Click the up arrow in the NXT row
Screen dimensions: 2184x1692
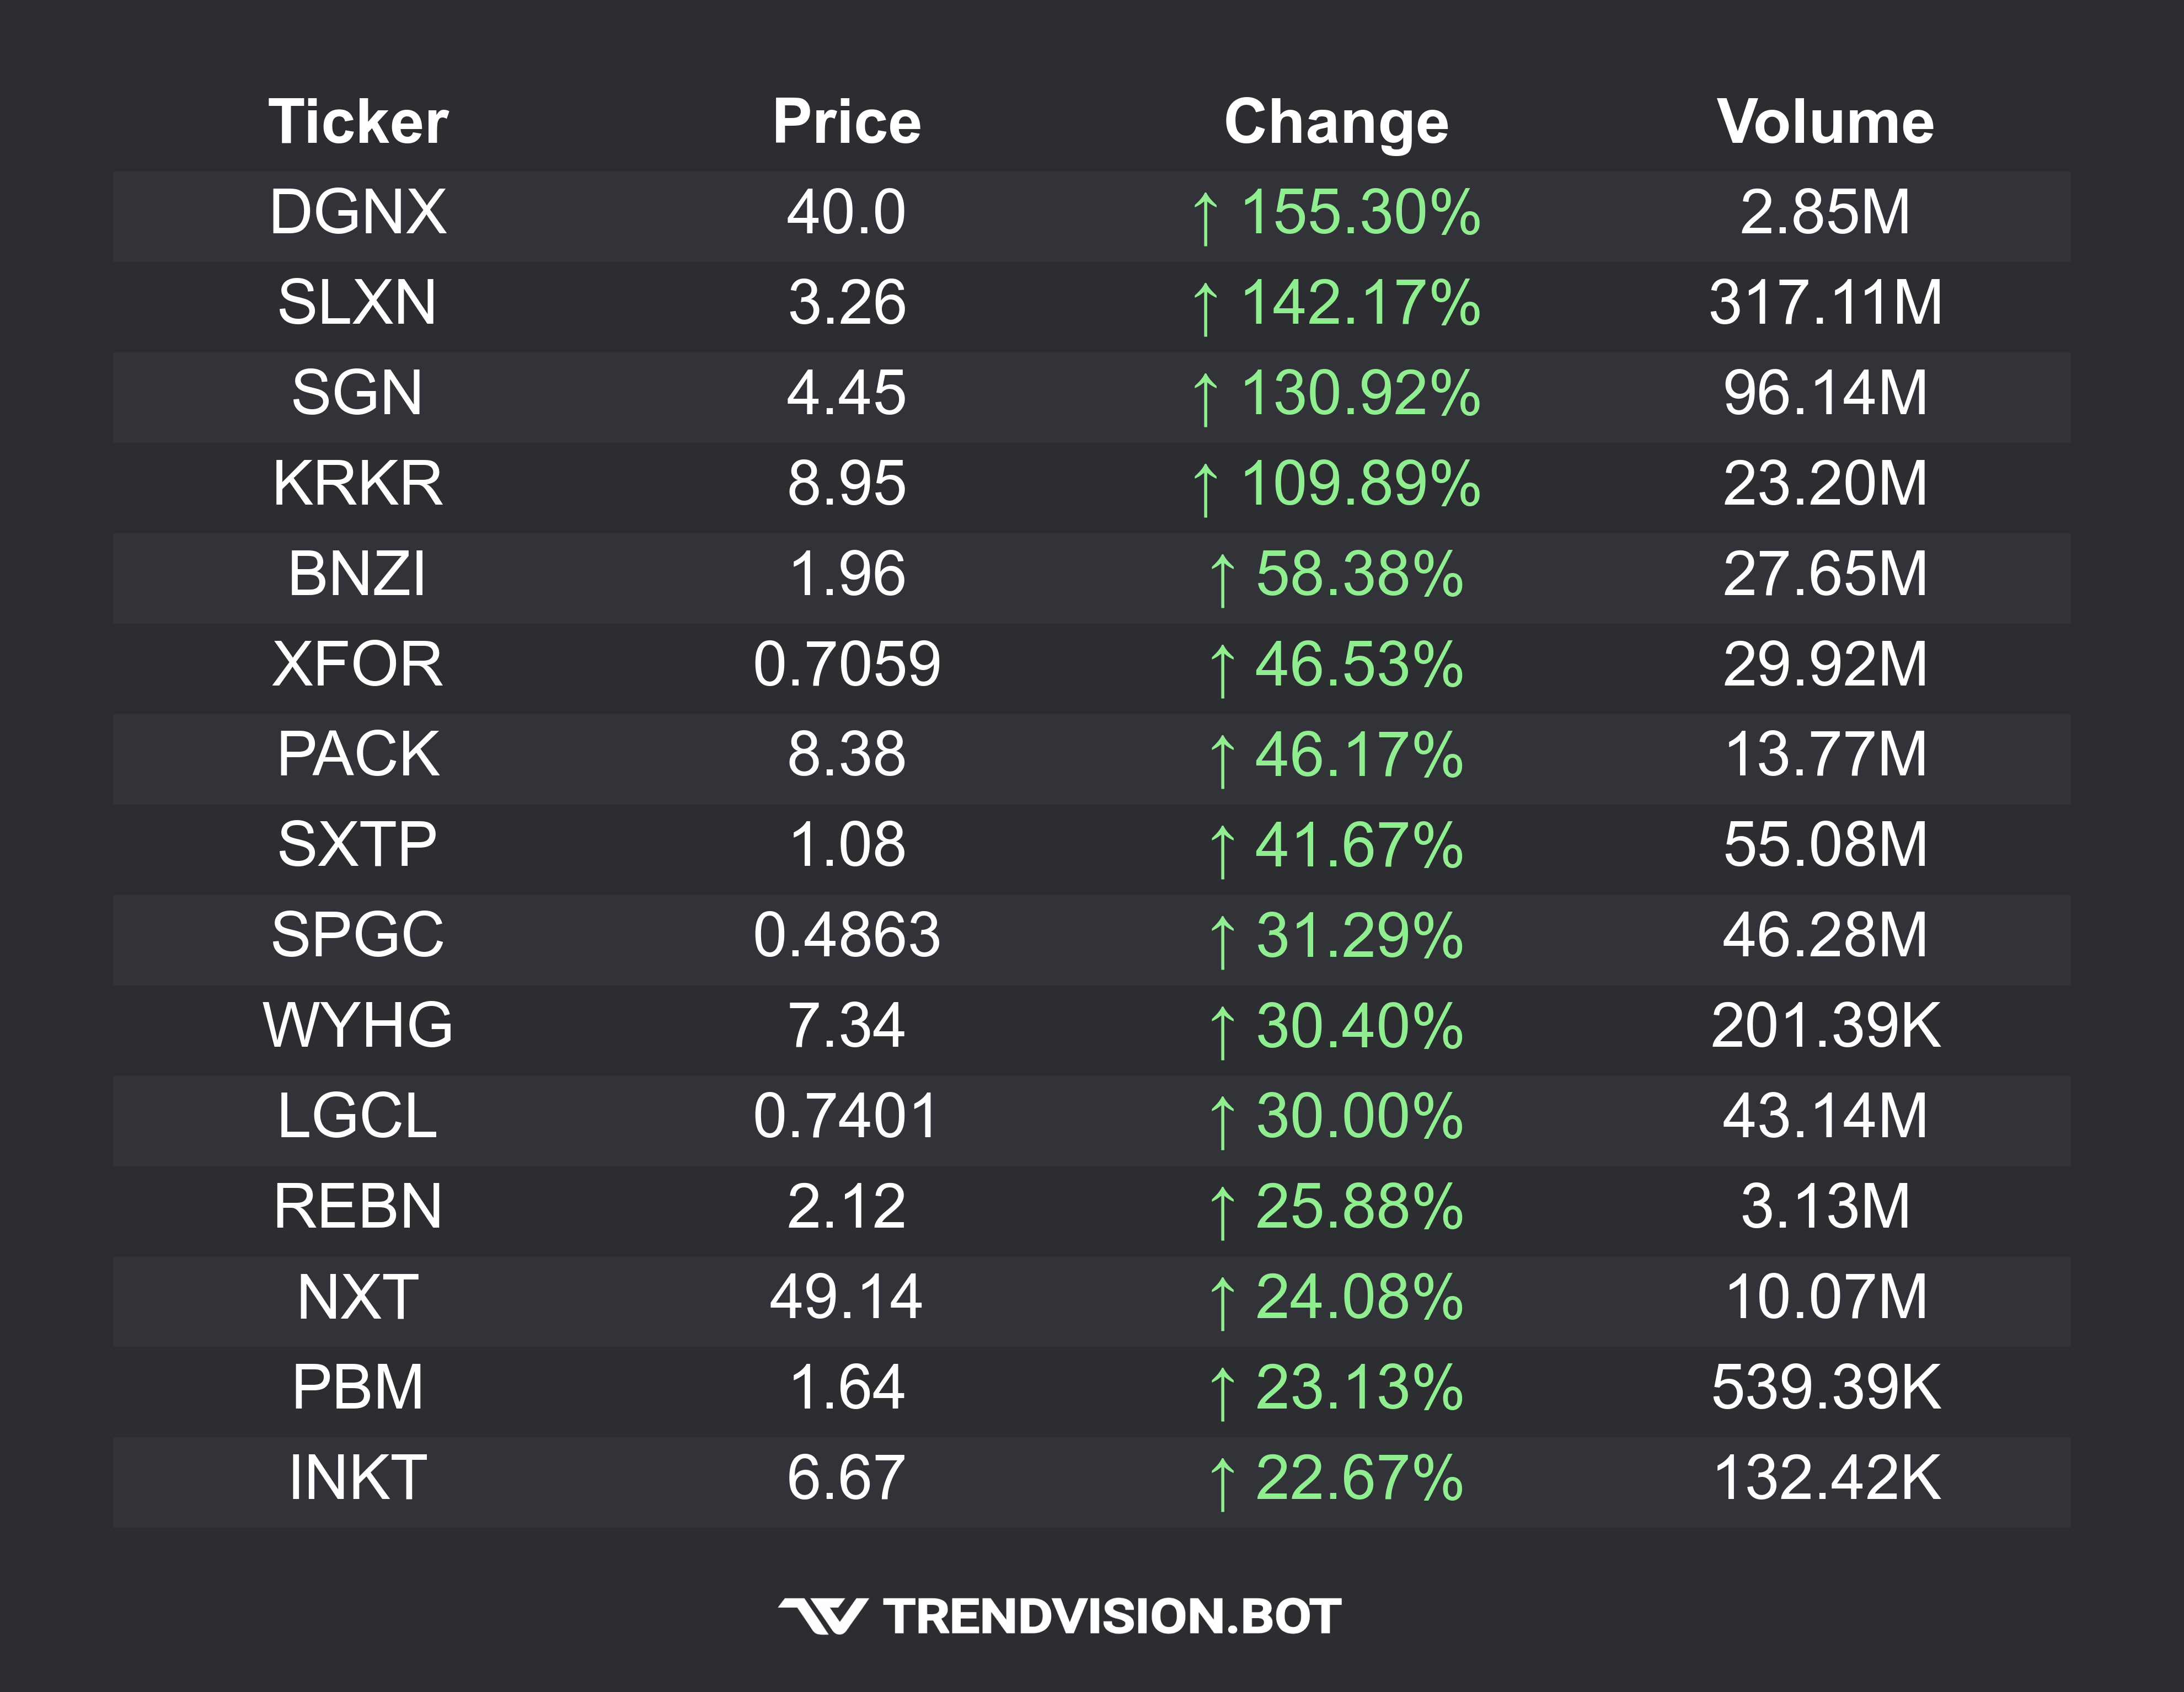coord(1221,1302)
